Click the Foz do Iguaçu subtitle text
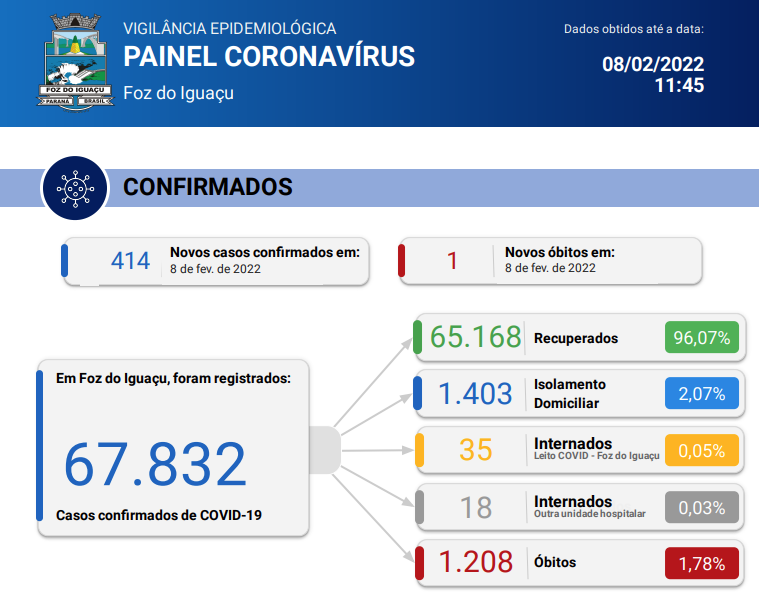Image resolution: width=759 pixels, height=593 pixels. click(178, 92)
